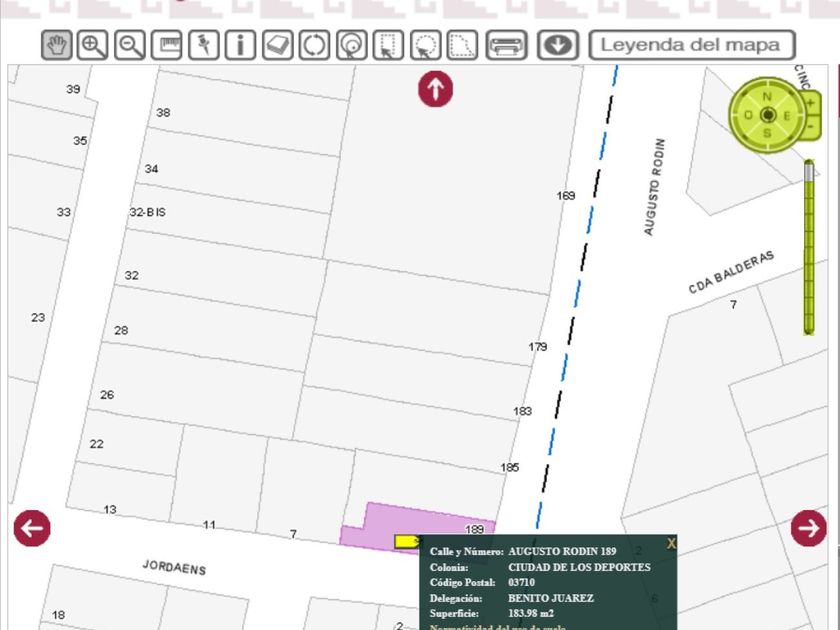Choose the polygon selection tool

[462, 45]
